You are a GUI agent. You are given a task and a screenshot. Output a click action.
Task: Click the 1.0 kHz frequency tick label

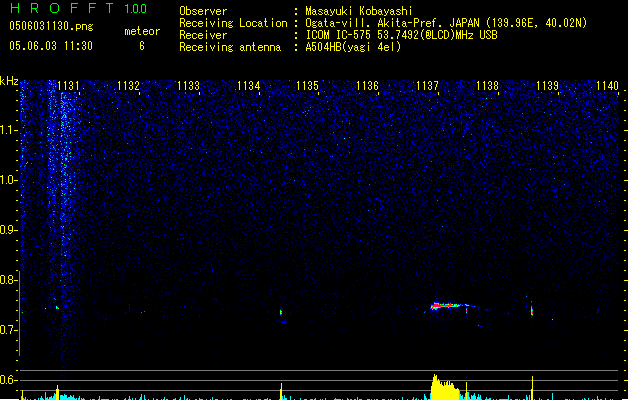point(8,180)
